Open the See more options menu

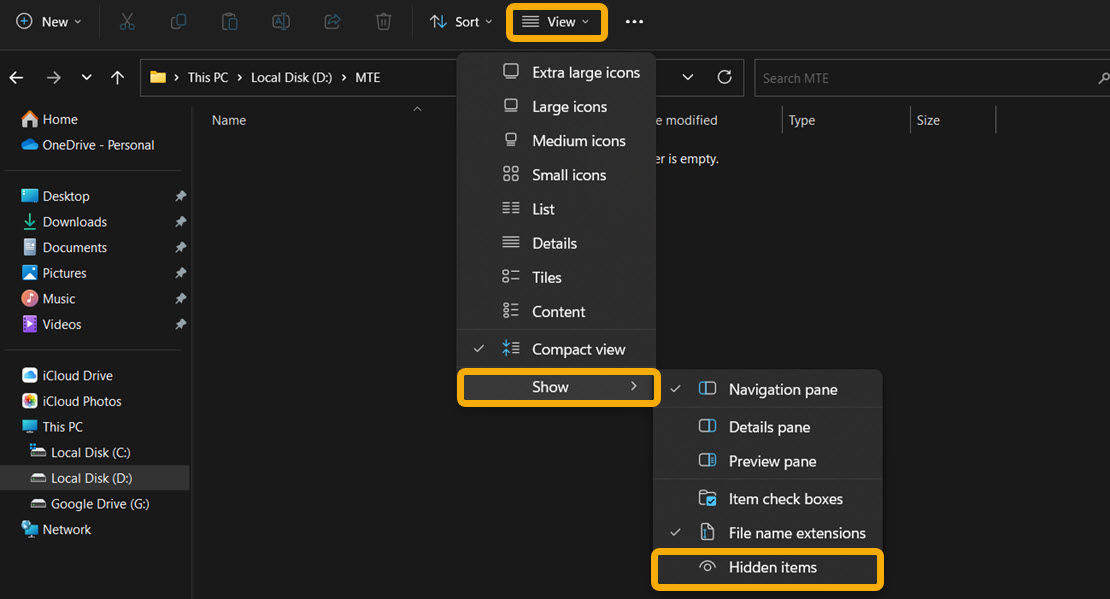634,21
